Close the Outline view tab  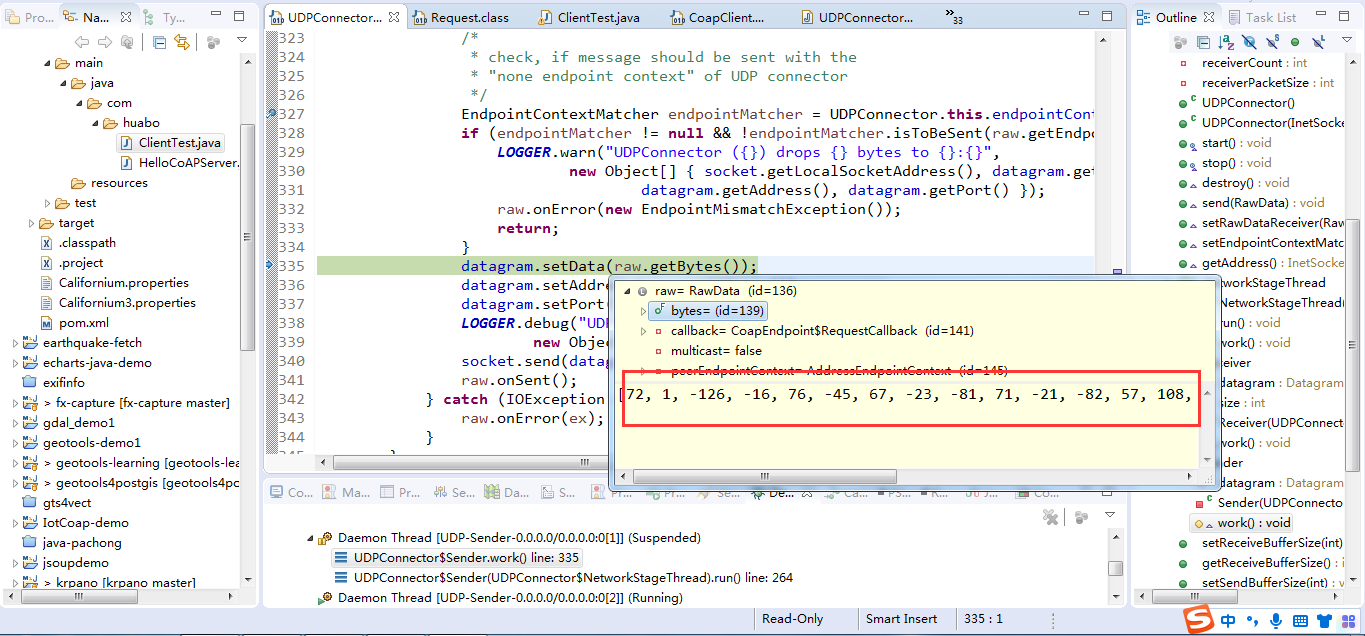click(1208, 17)
